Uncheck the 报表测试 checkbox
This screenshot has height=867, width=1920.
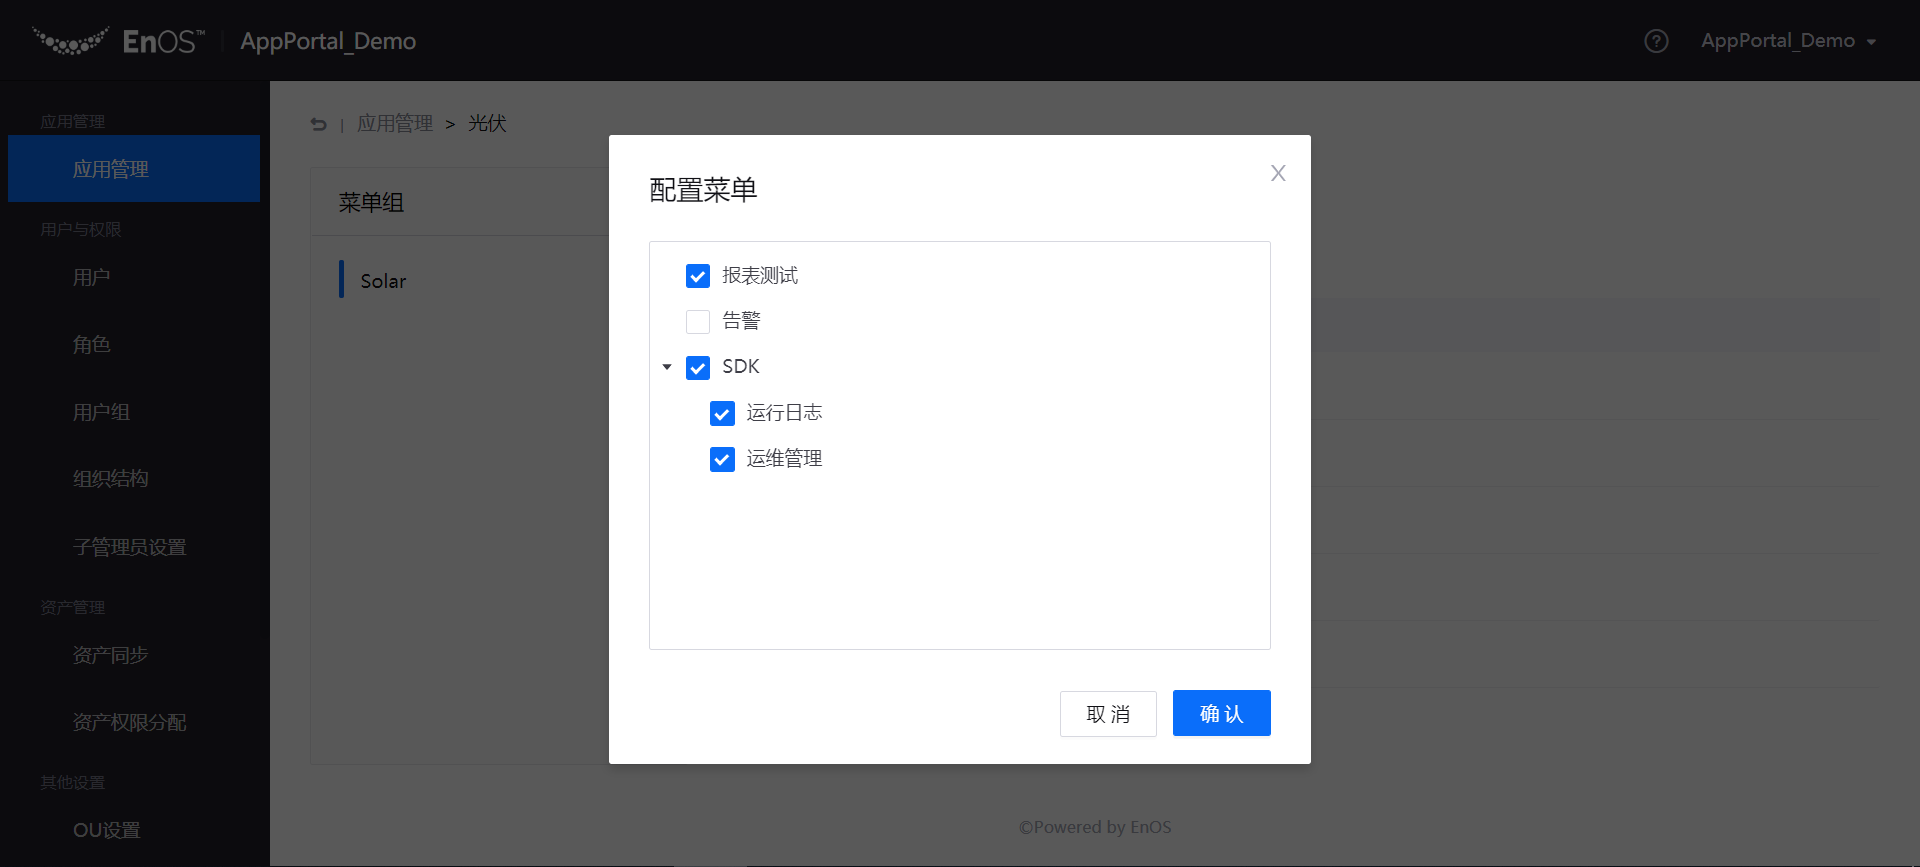(x=698, y=276)
